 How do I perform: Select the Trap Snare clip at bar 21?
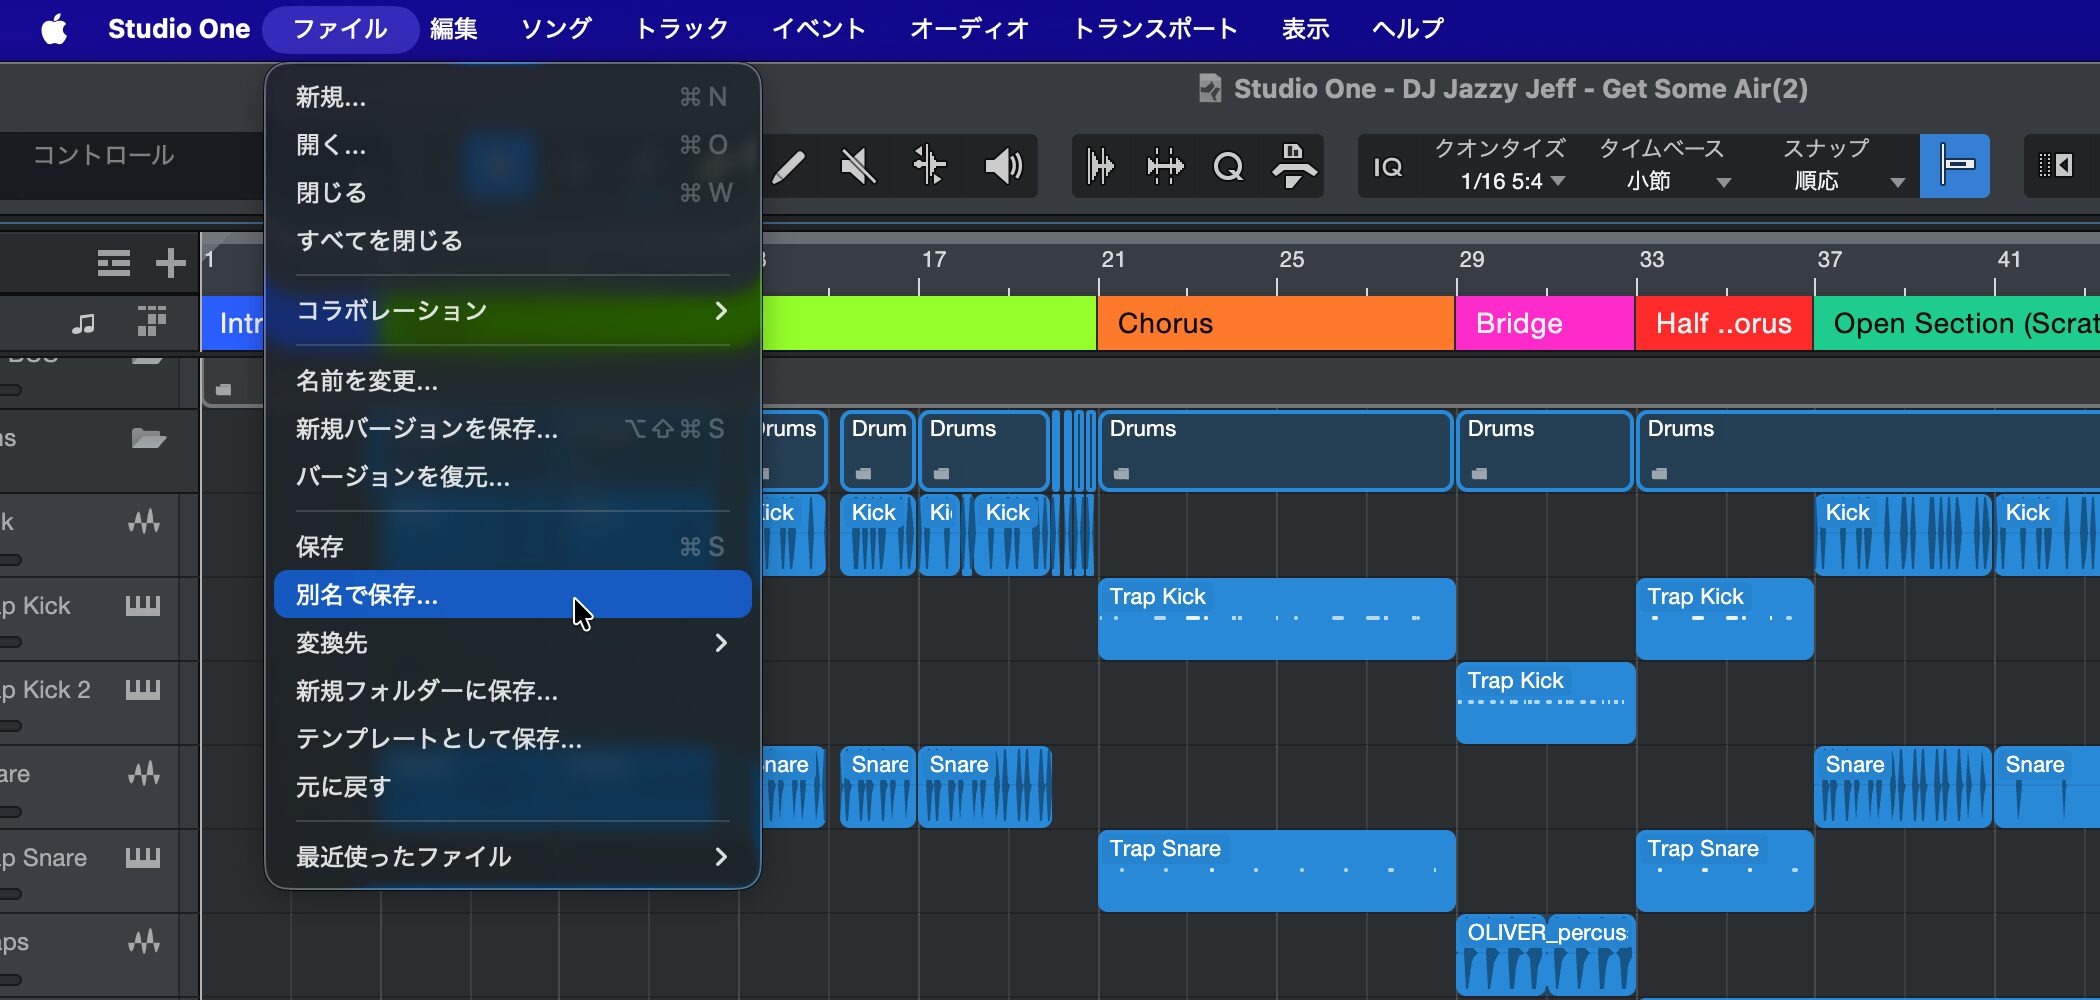[1275, 880]
